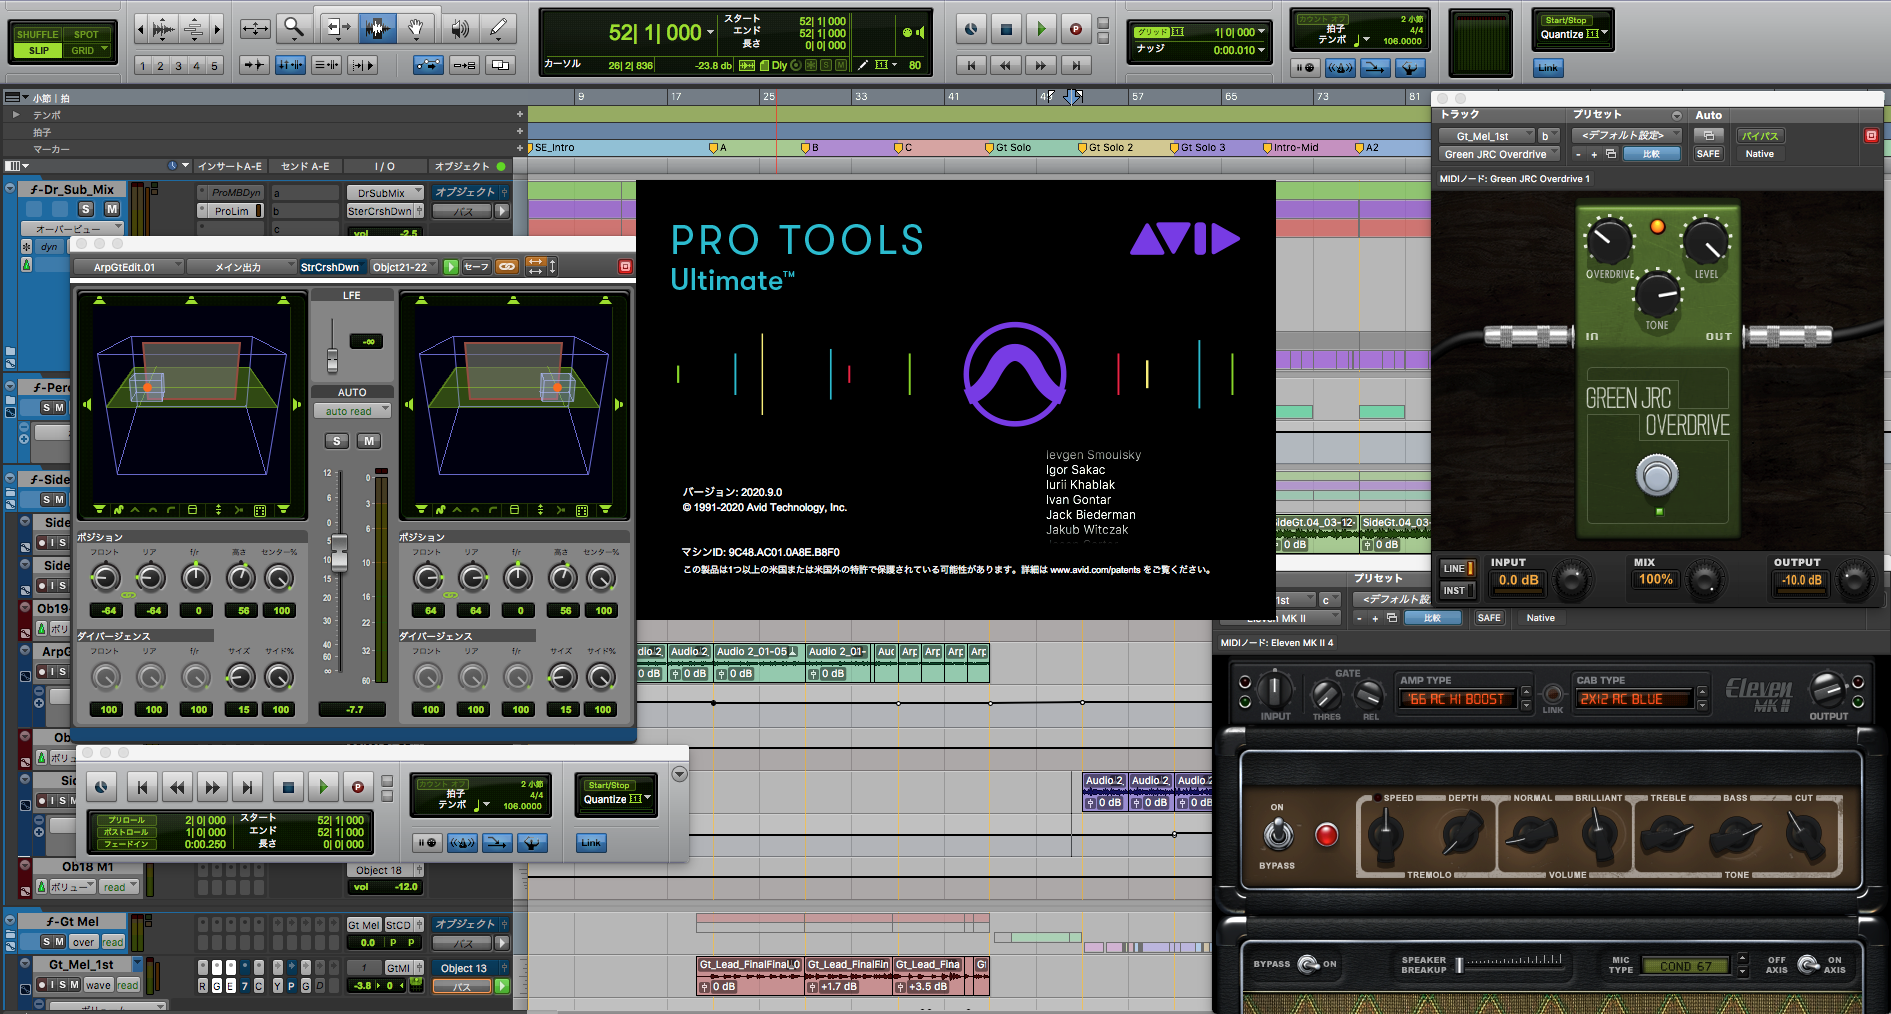Open auto read dropdown in panner

(352, 411)
